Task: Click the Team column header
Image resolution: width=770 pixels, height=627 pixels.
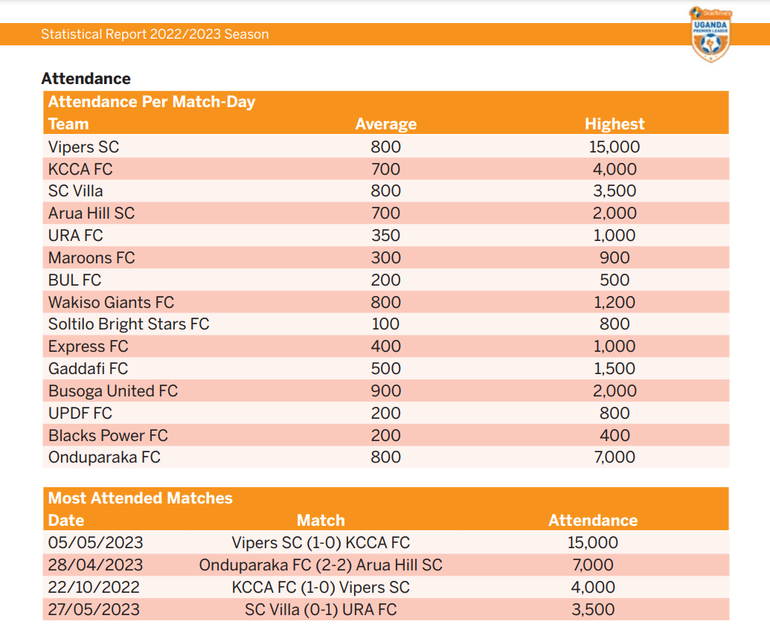Action: pos(68,124)
